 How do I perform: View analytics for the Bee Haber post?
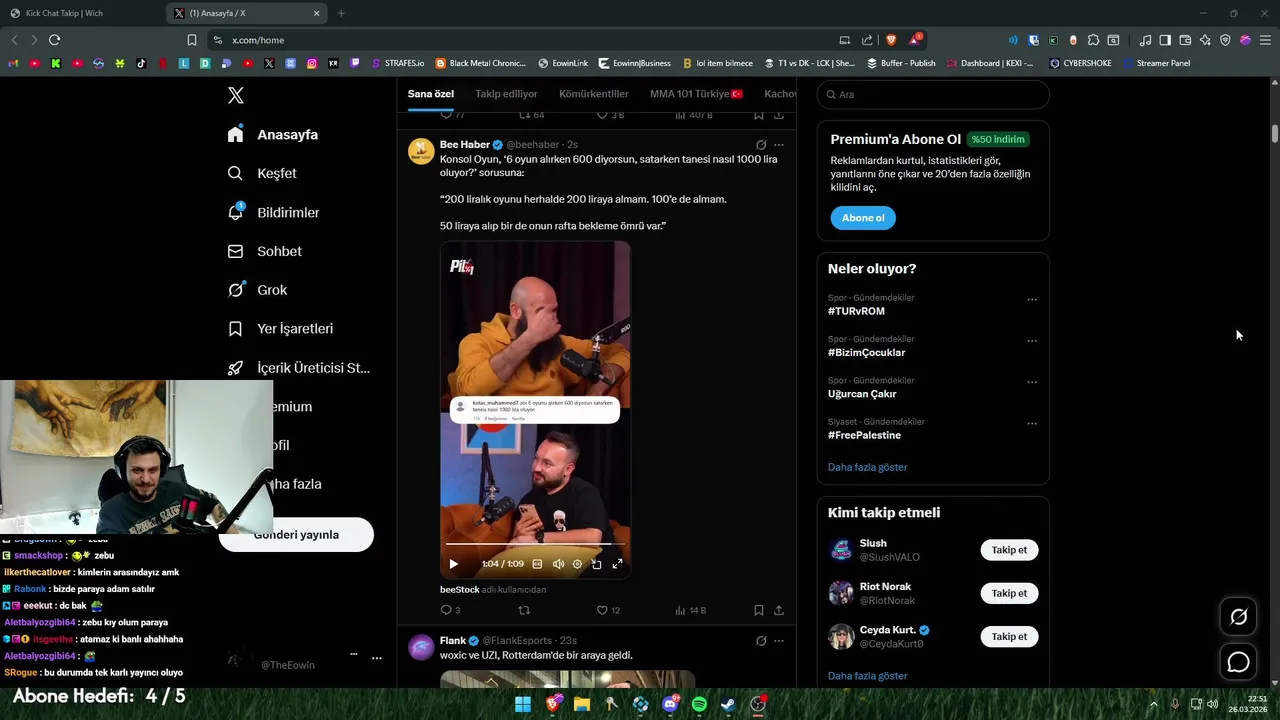[x=690, y=610]
